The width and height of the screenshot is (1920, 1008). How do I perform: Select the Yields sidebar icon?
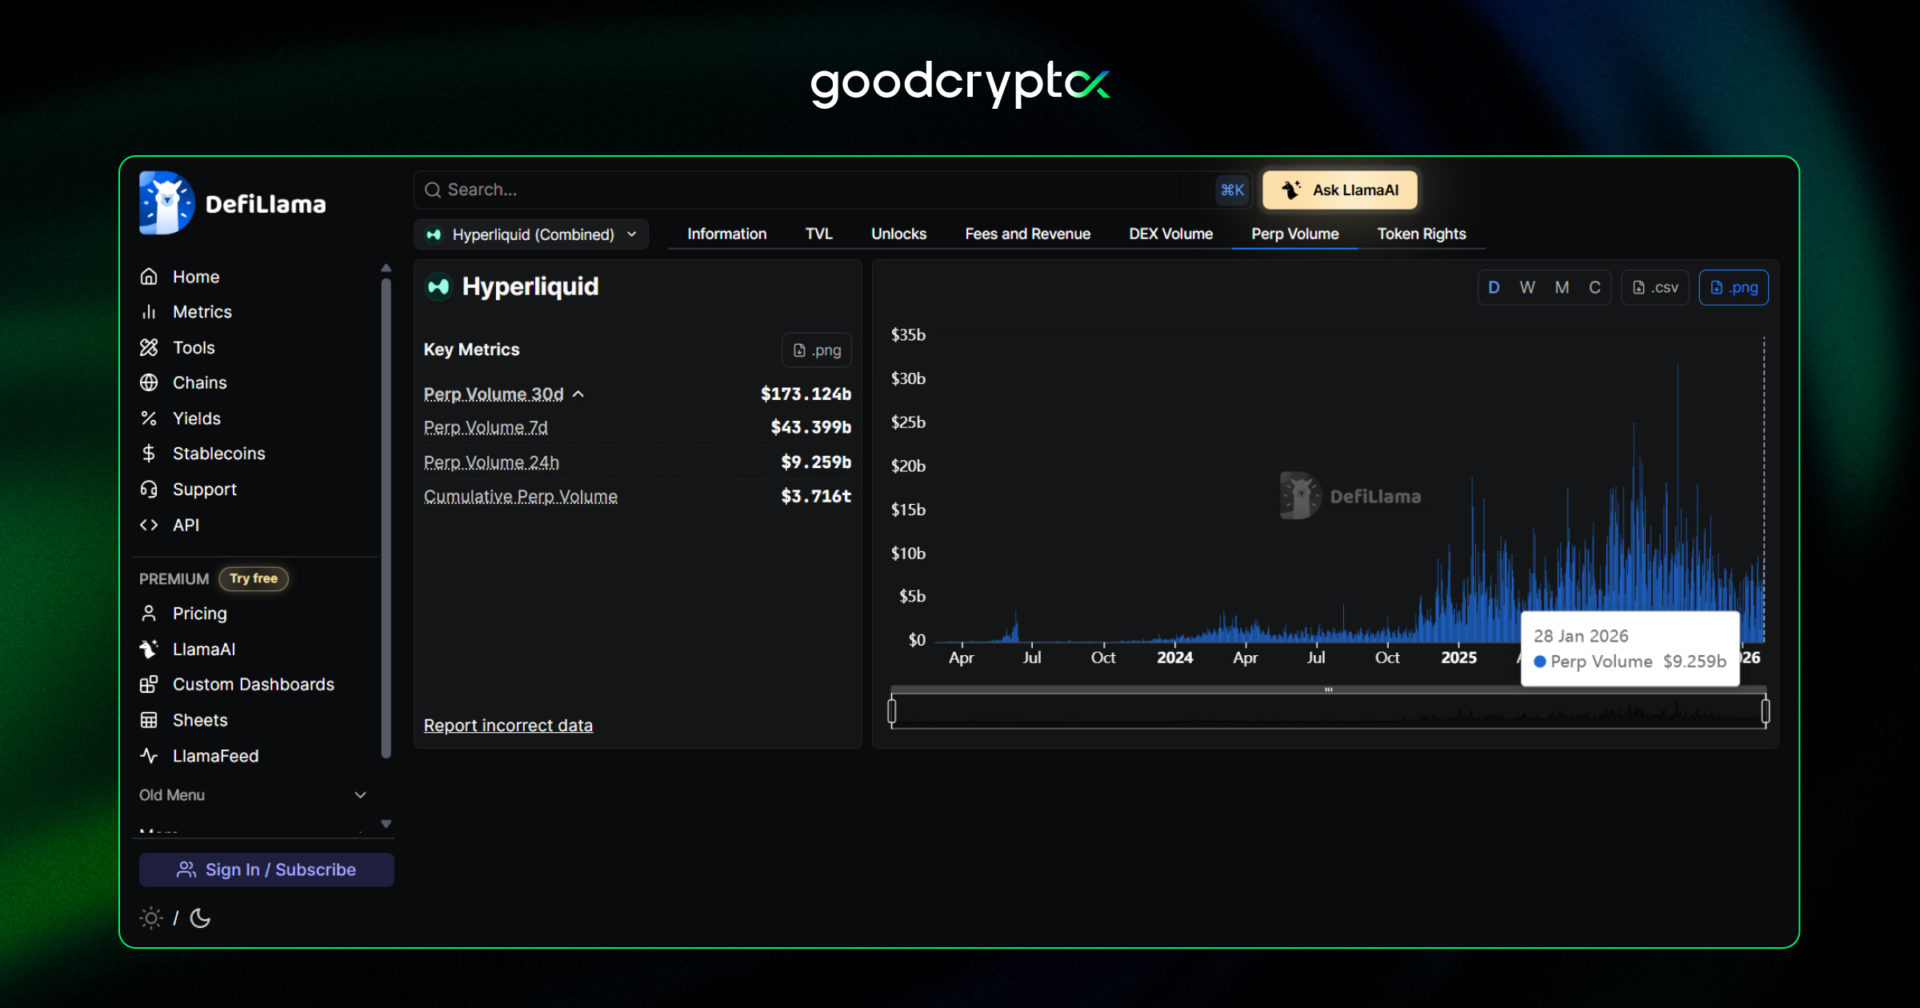coord(148,418)
